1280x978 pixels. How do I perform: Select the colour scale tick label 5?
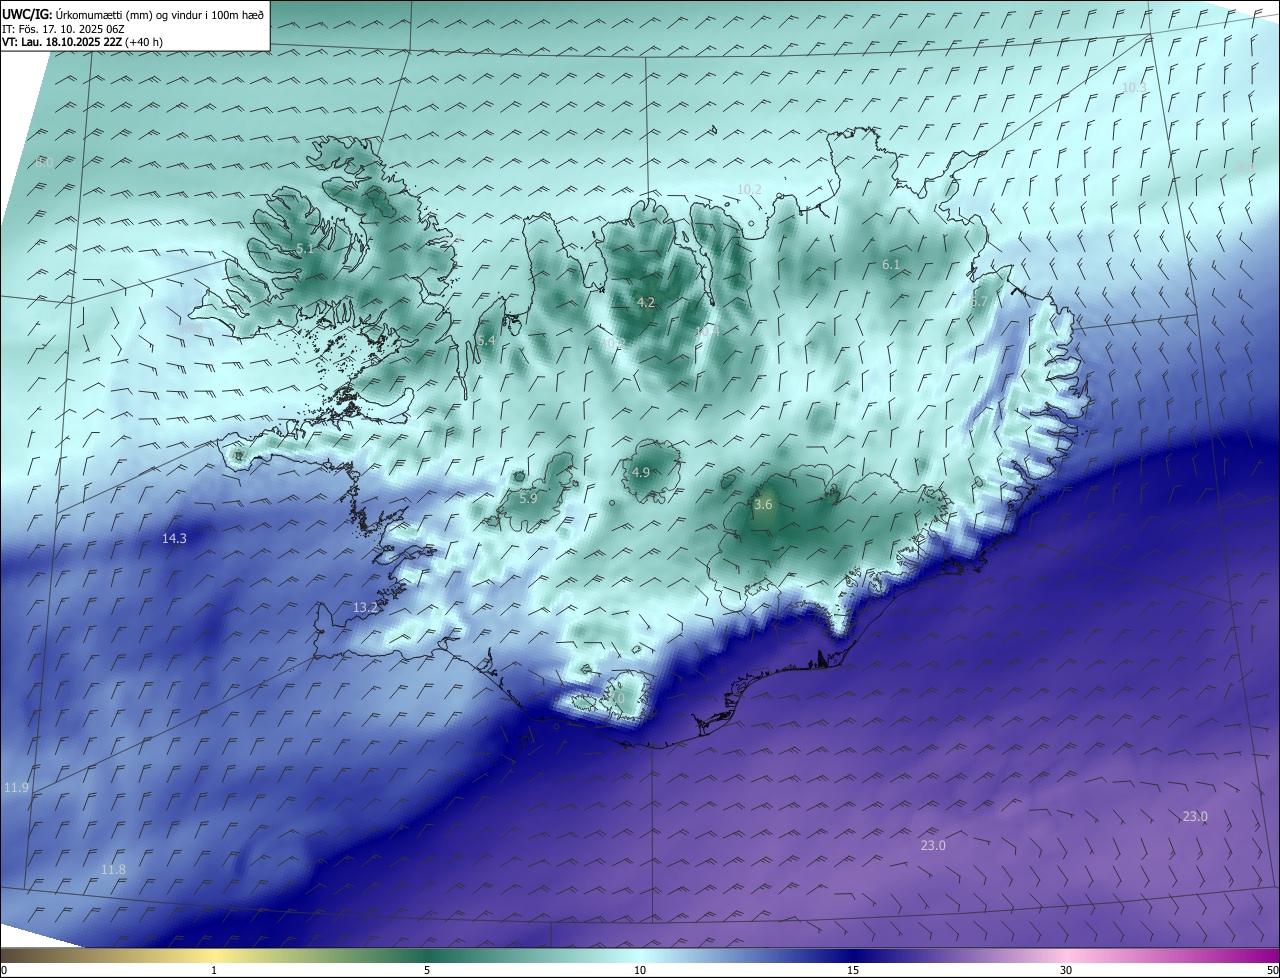(427, 971)
